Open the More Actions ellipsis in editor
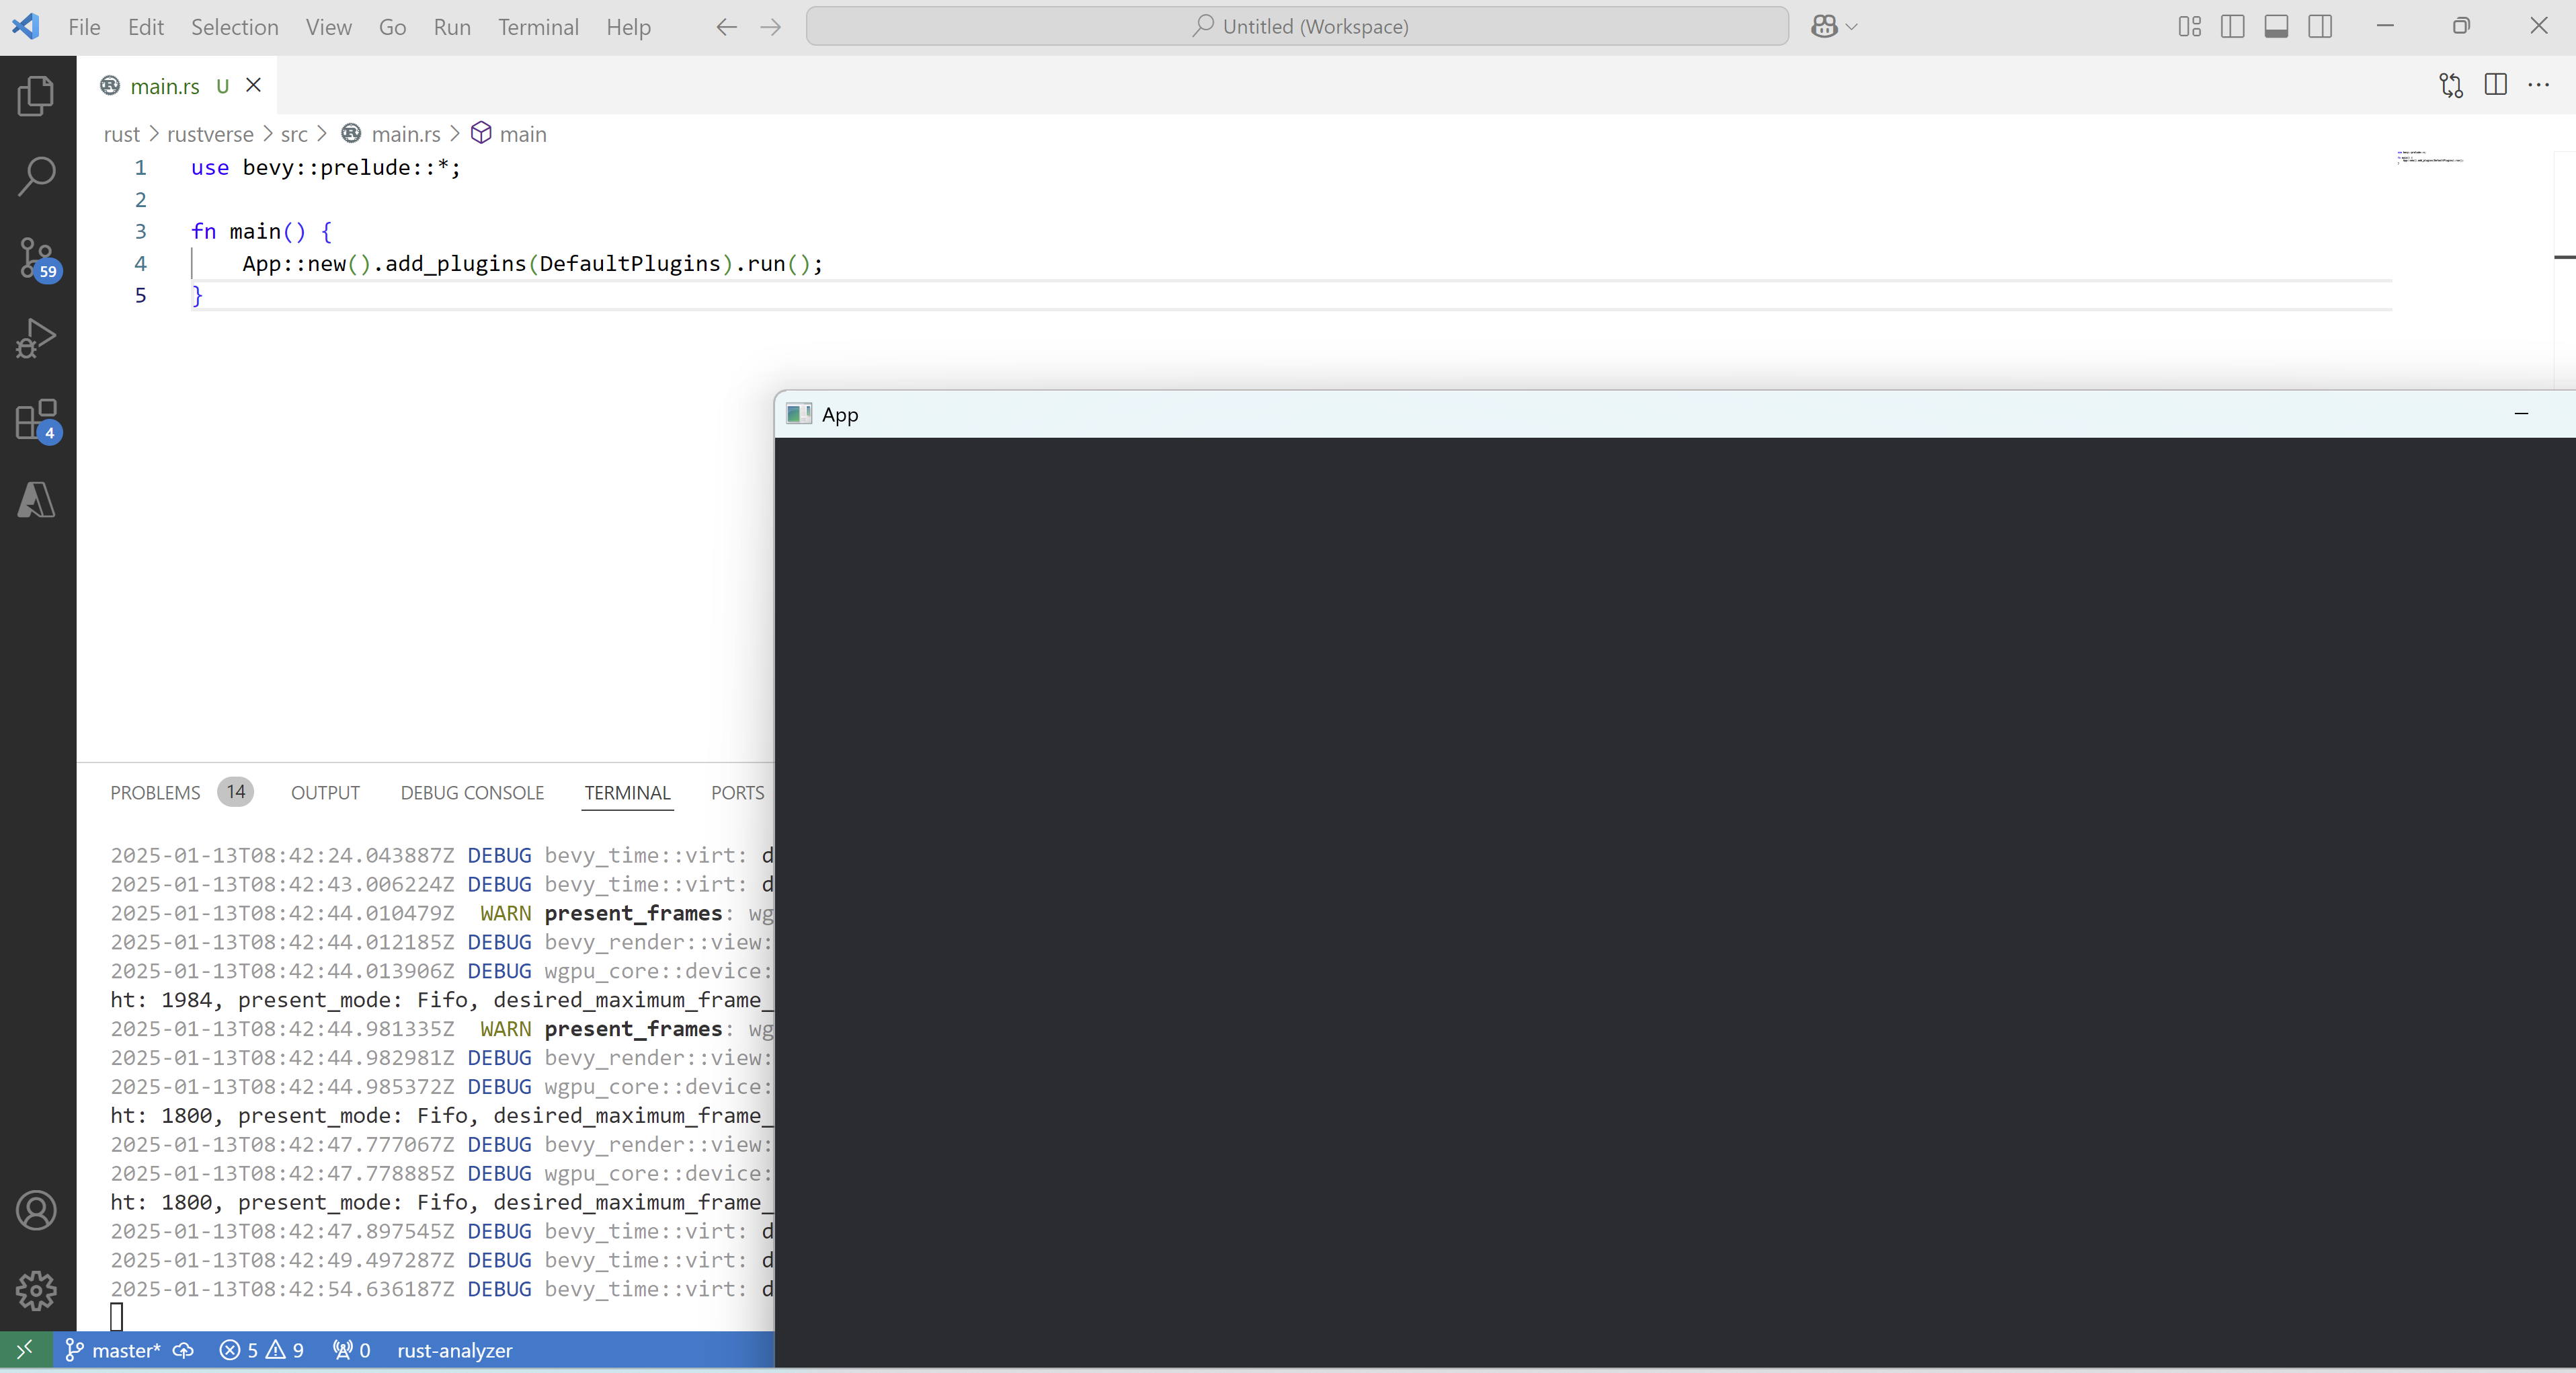 2538,86
